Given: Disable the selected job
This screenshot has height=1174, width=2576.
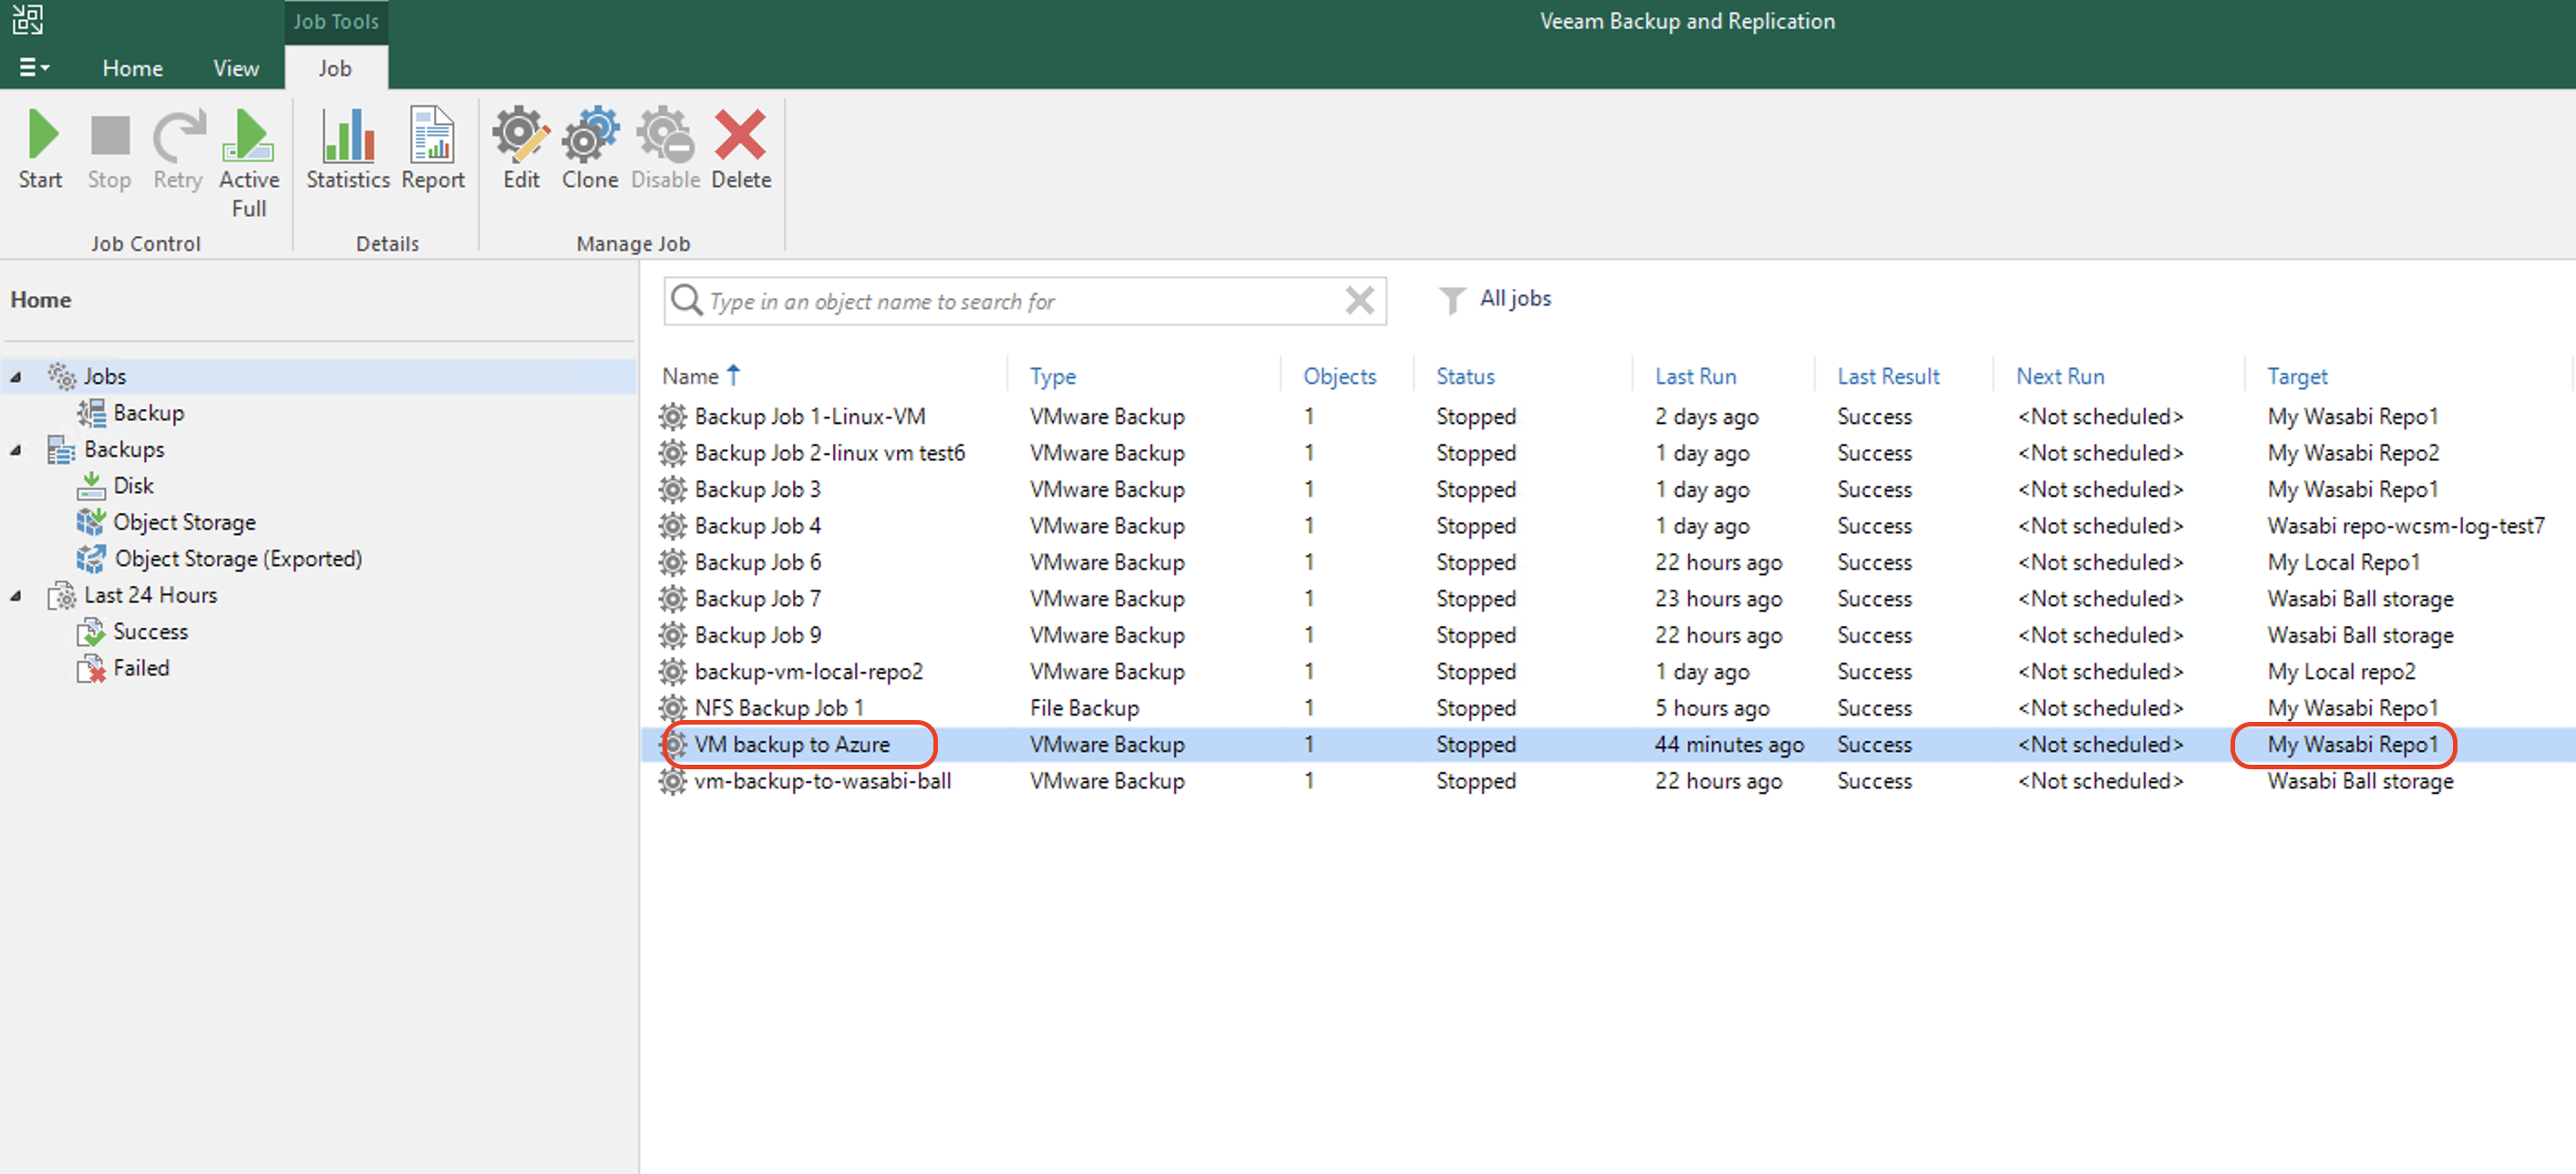Looking at the screenshot, I should tap(665, 149).
